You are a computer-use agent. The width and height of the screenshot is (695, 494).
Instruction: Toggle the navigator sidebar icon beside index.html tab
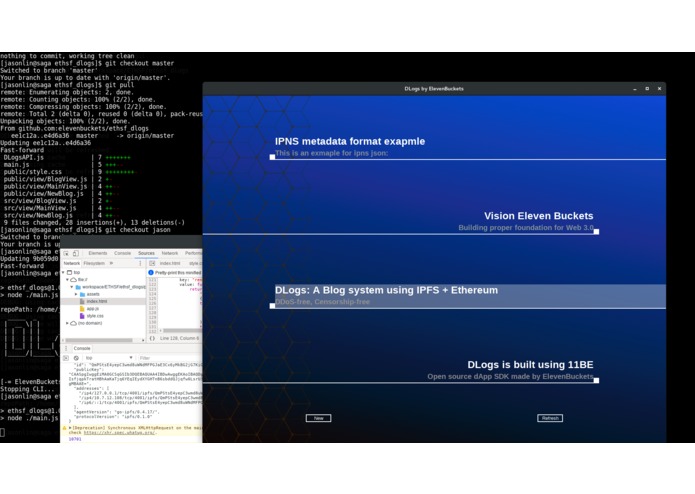(152, 263)
